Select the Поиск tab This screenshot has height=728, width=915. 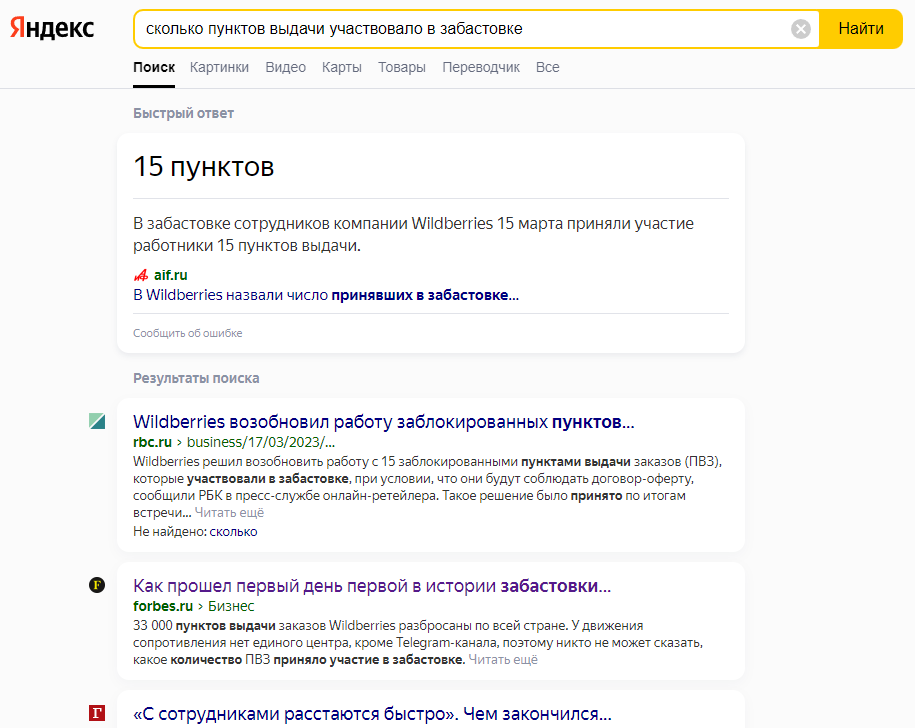[154, 67]
